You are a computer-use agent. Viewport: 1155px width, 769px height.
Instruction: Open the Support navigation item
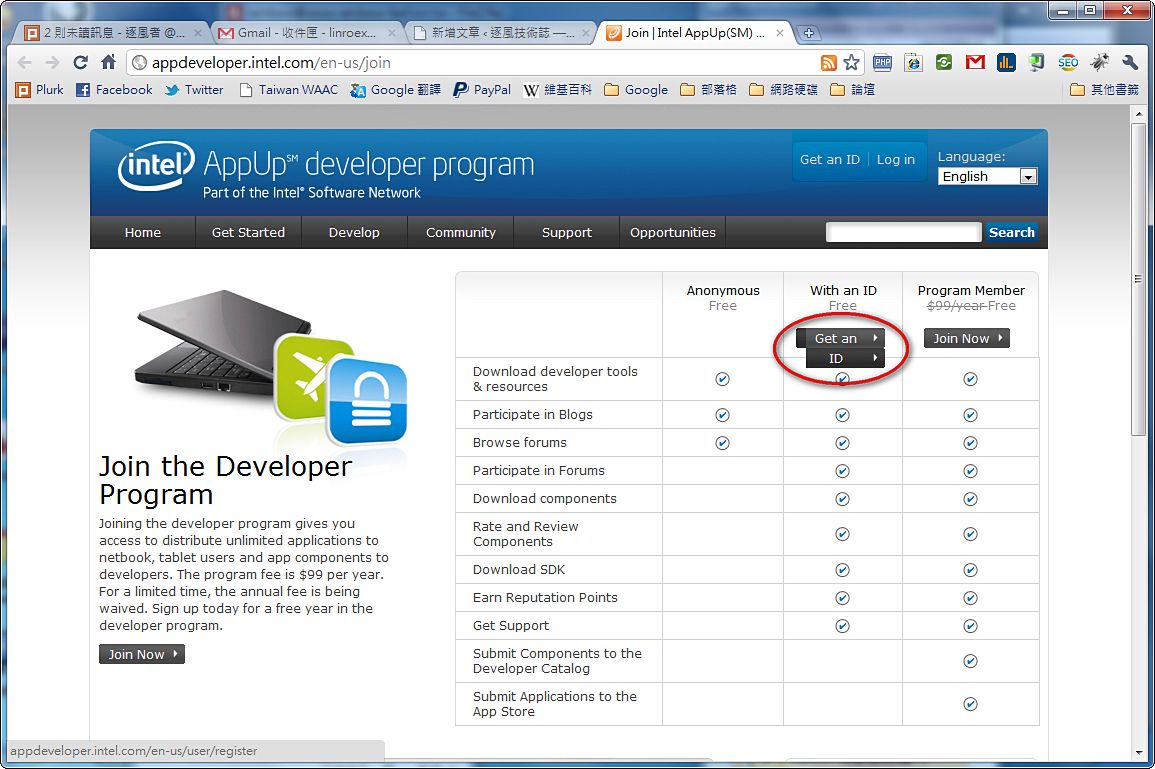point(566,233)
